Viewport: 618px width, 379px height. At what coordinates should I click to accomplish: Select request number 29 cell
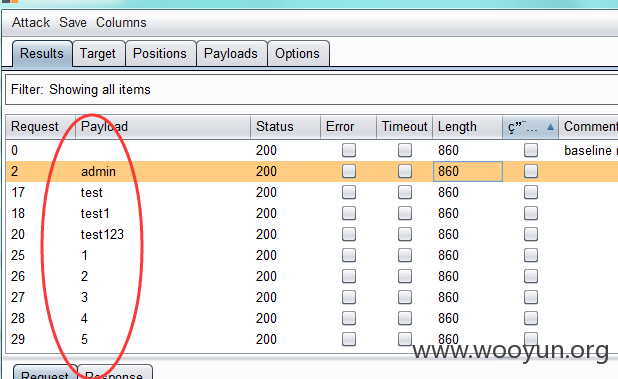(x=40, y=339)
